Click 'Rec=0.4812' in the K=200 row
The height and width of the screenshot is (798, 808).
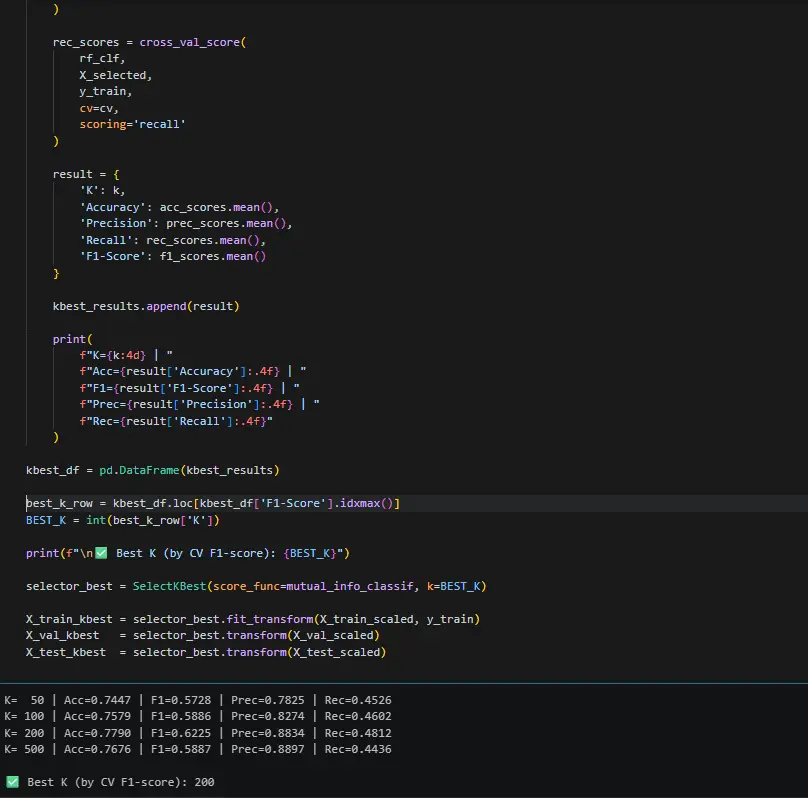tap(358, 733)
